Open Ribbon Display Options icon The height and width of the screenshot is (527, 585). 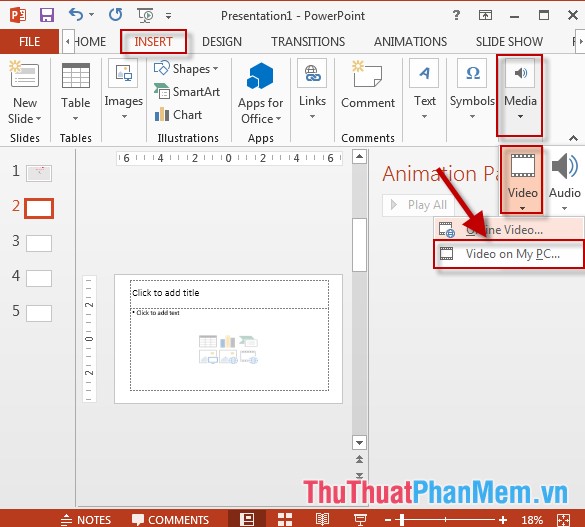[485, 15]
